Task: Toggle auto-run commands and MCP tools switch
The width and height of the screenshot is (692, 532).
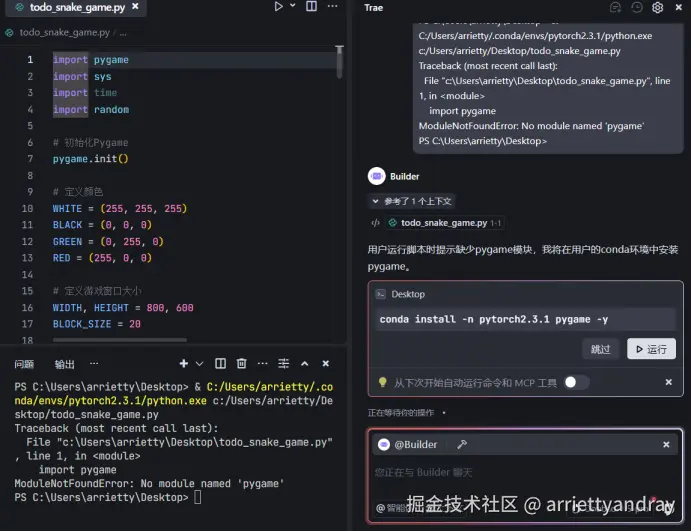Action: 577,382
